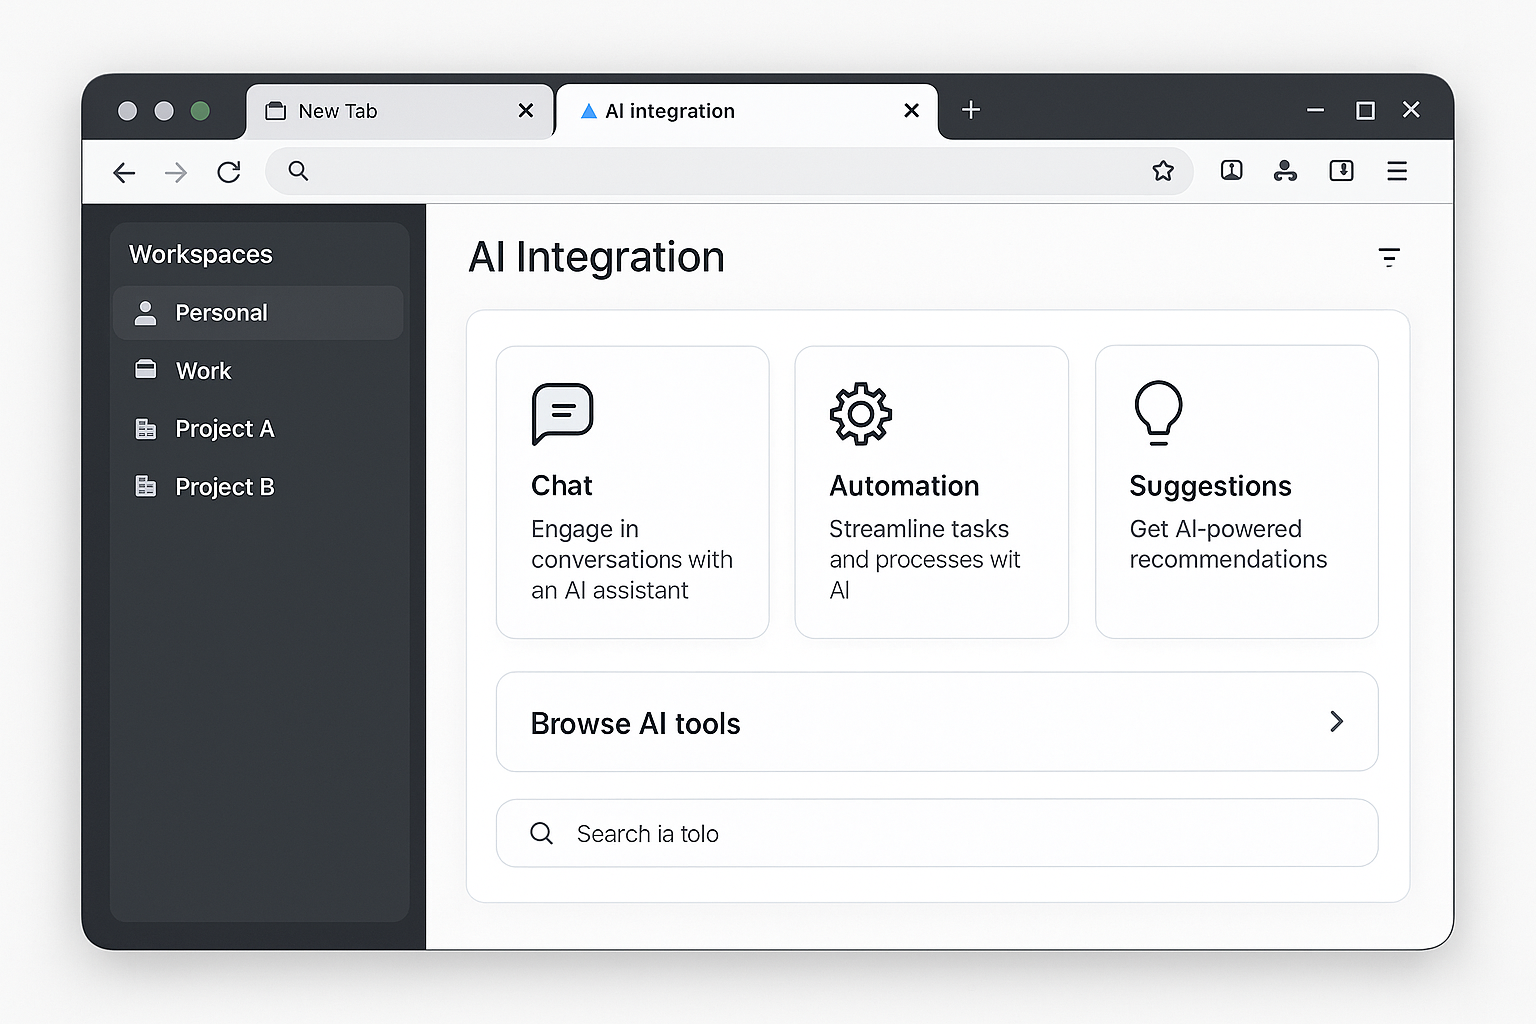Switch to the New Tab tab
This screenshot has height=1024, width=1536.
(400, 111)
